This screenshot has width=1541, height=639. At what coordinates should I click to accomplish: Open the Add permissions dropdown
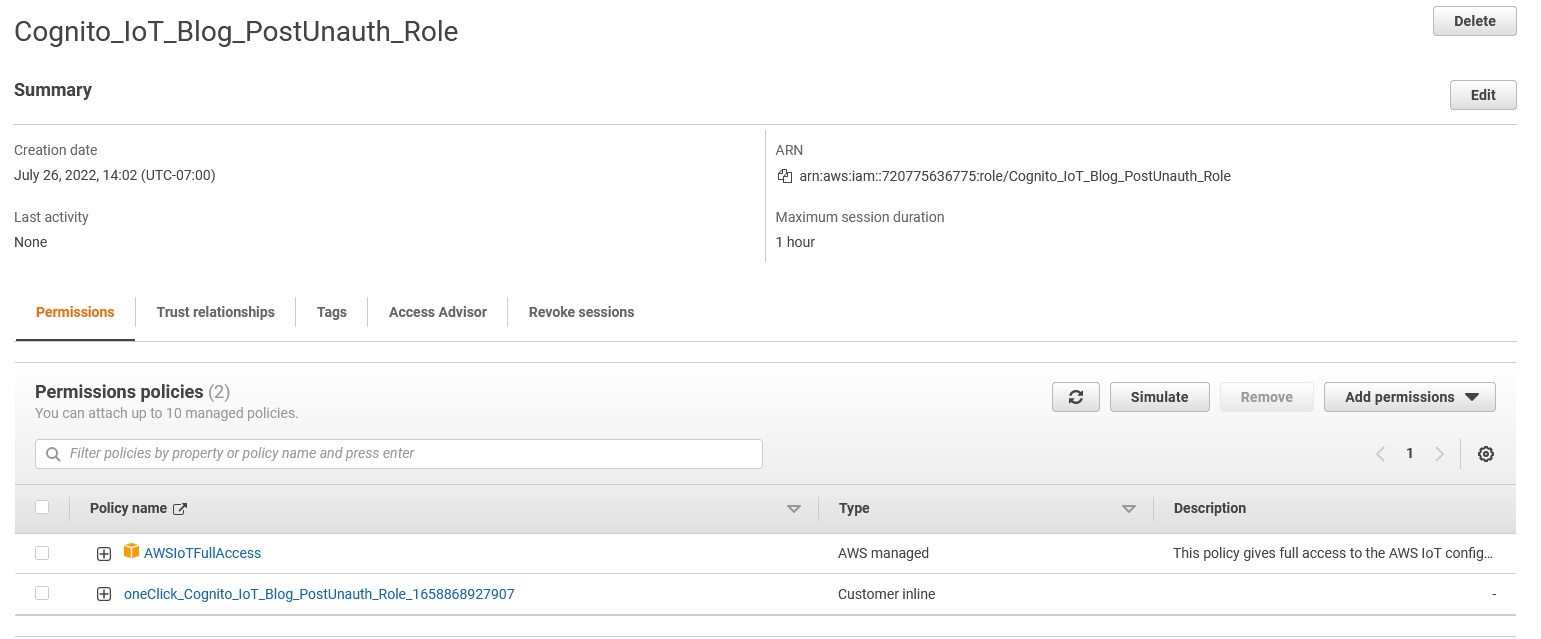pyautogui.click(x=1410, y=397)
